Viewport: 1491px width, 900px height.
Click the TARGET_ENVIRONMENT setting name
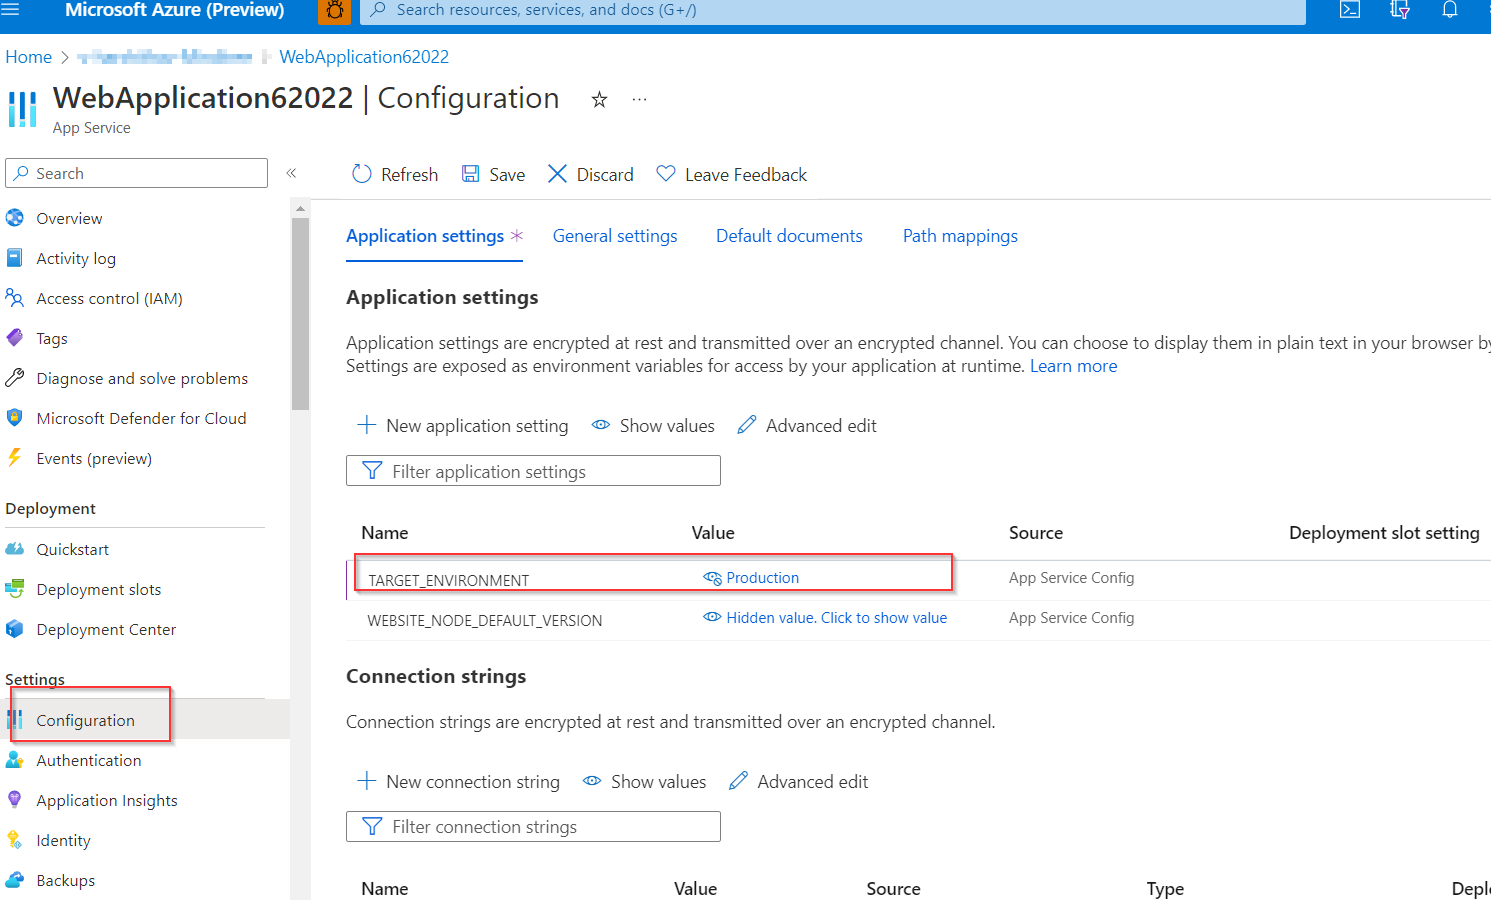tap(448, 580)
